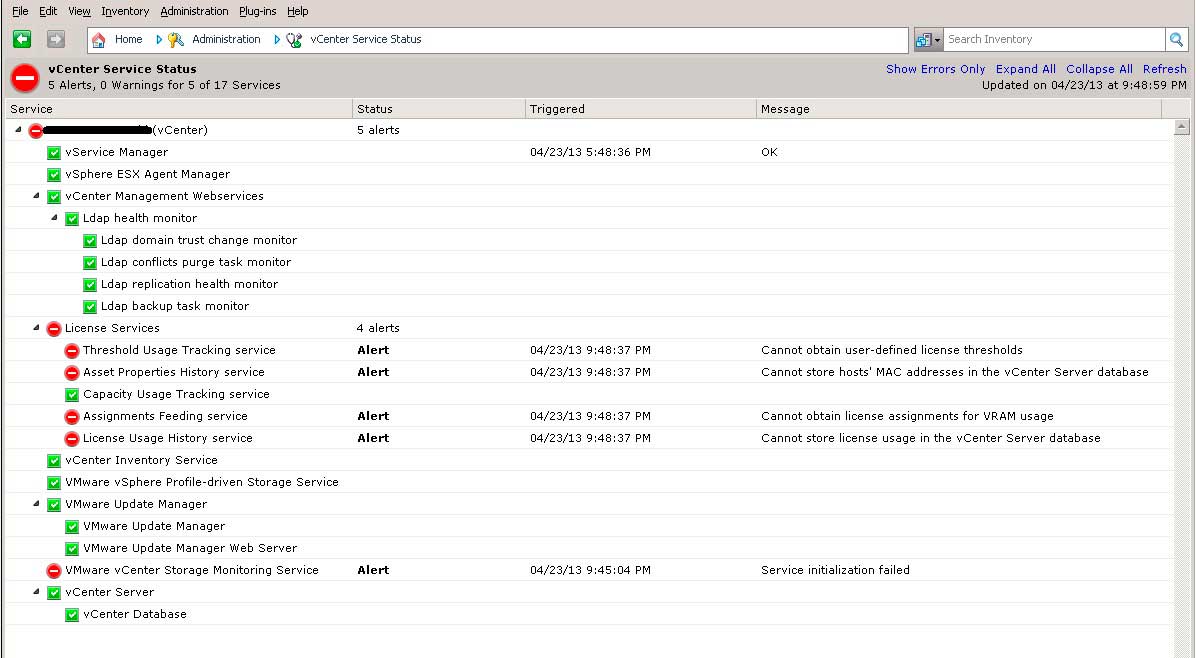
Task: Open the Help menu
Action: pyautogui.click(x=297, y=11)
